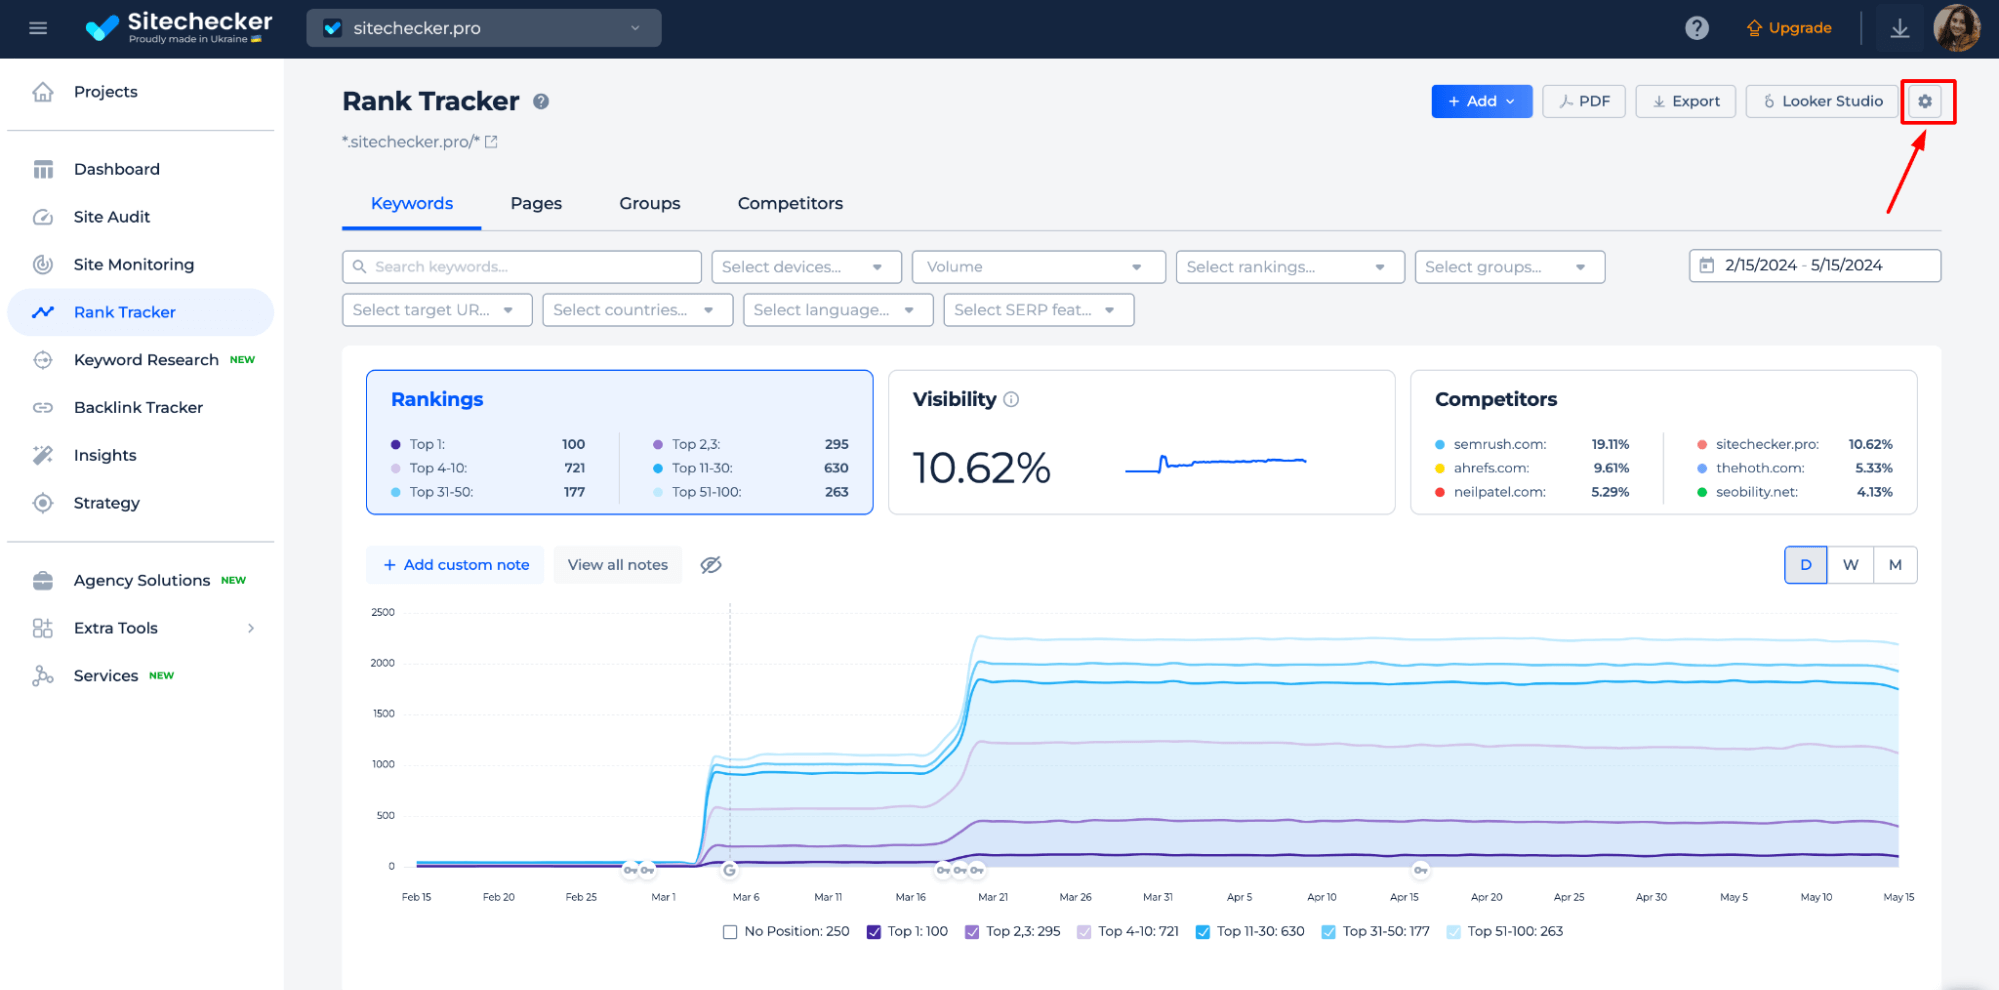Uncheck the Top 11-30: 630 checkbox

point(1203,932)
